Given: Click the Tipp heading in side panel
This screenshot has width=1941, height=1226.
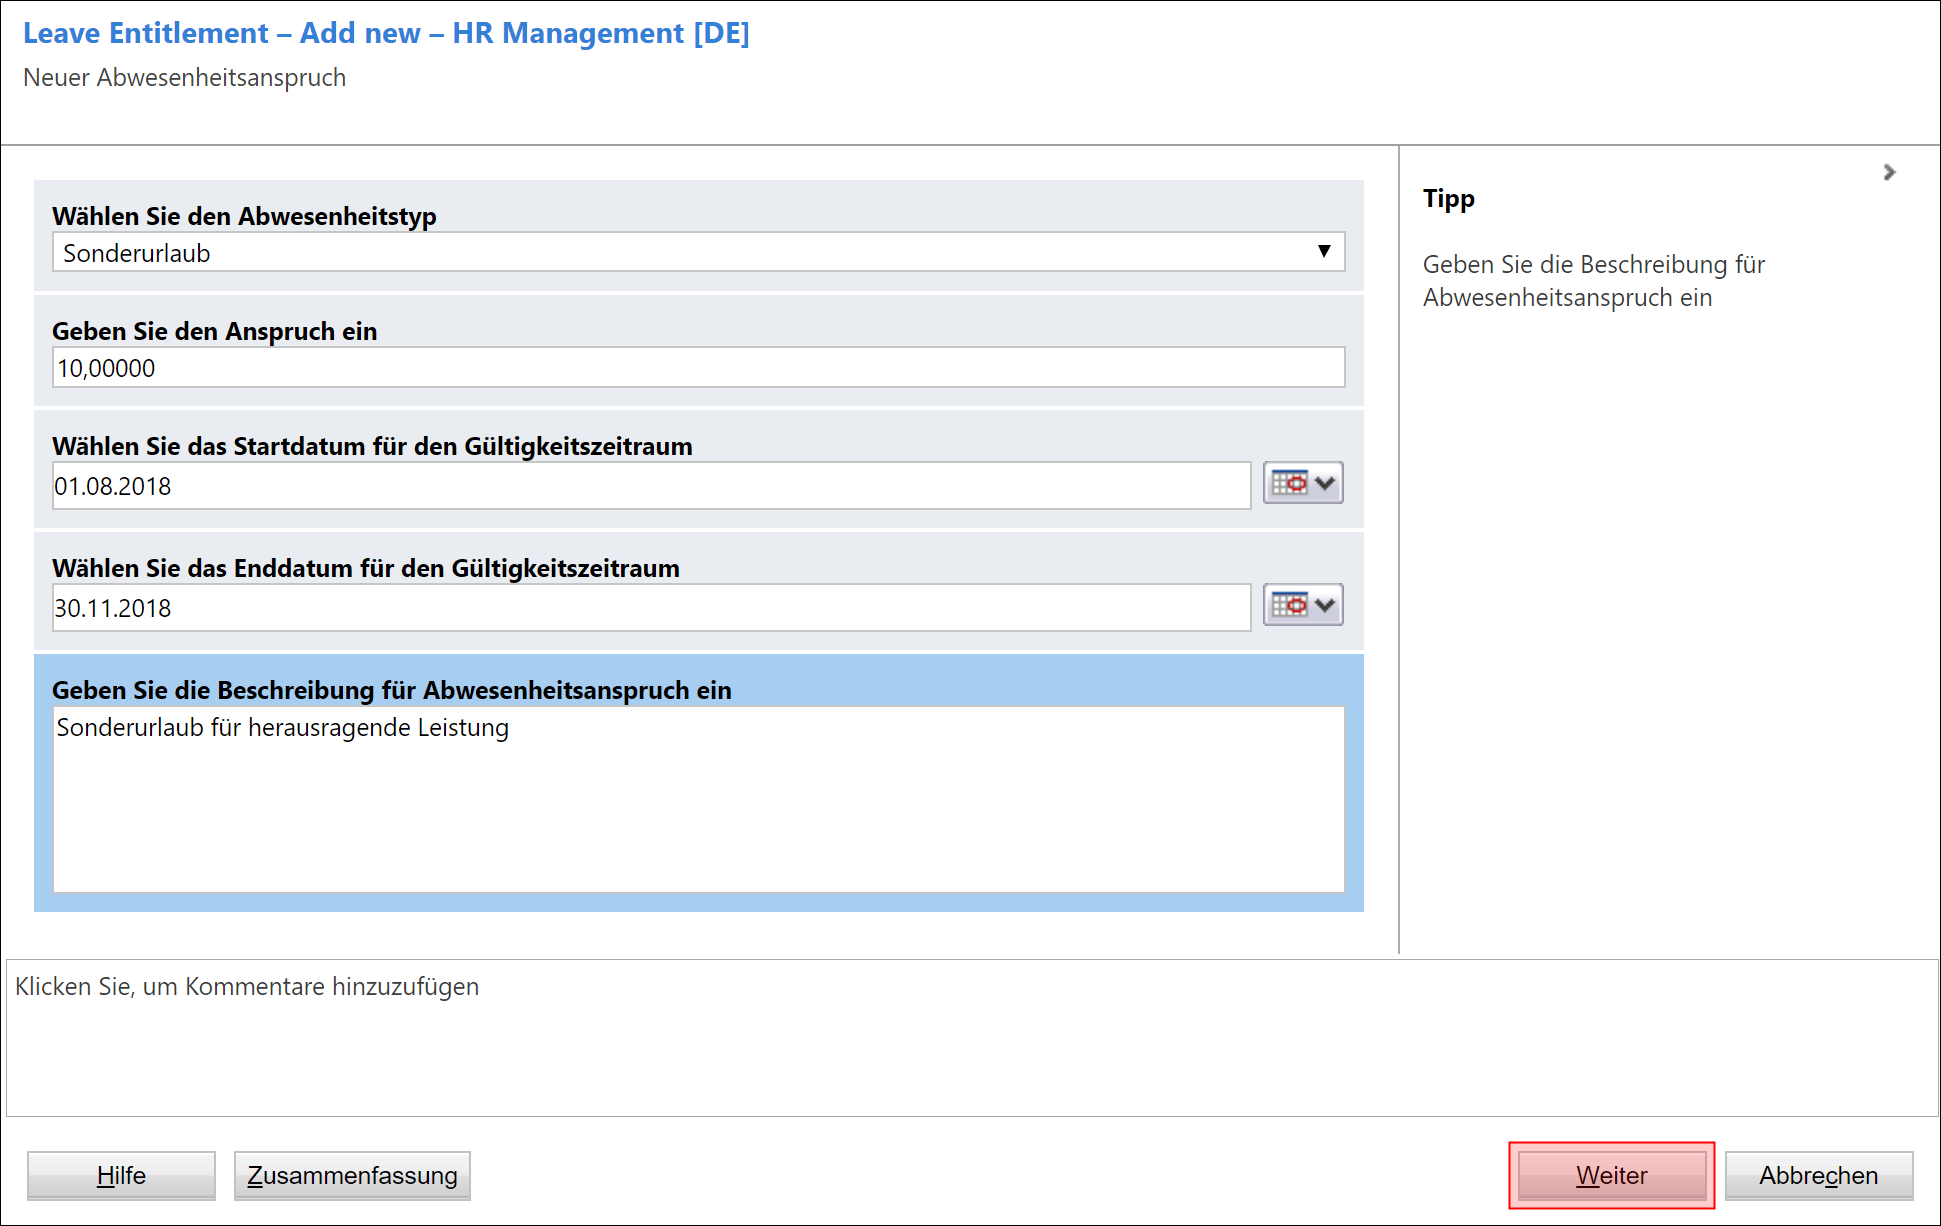Looking at the screenshot, I should [x=1448, y=198].
